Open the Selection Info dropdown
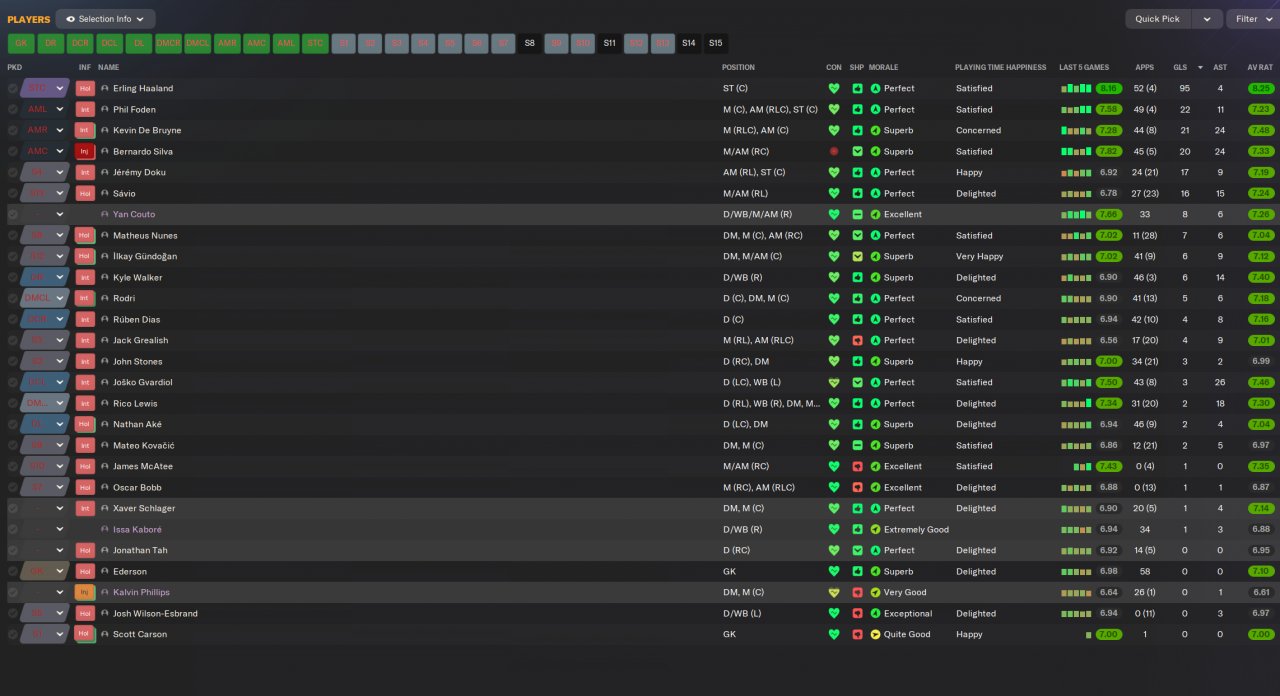The image size is (1280, 696). coord(106,19)
